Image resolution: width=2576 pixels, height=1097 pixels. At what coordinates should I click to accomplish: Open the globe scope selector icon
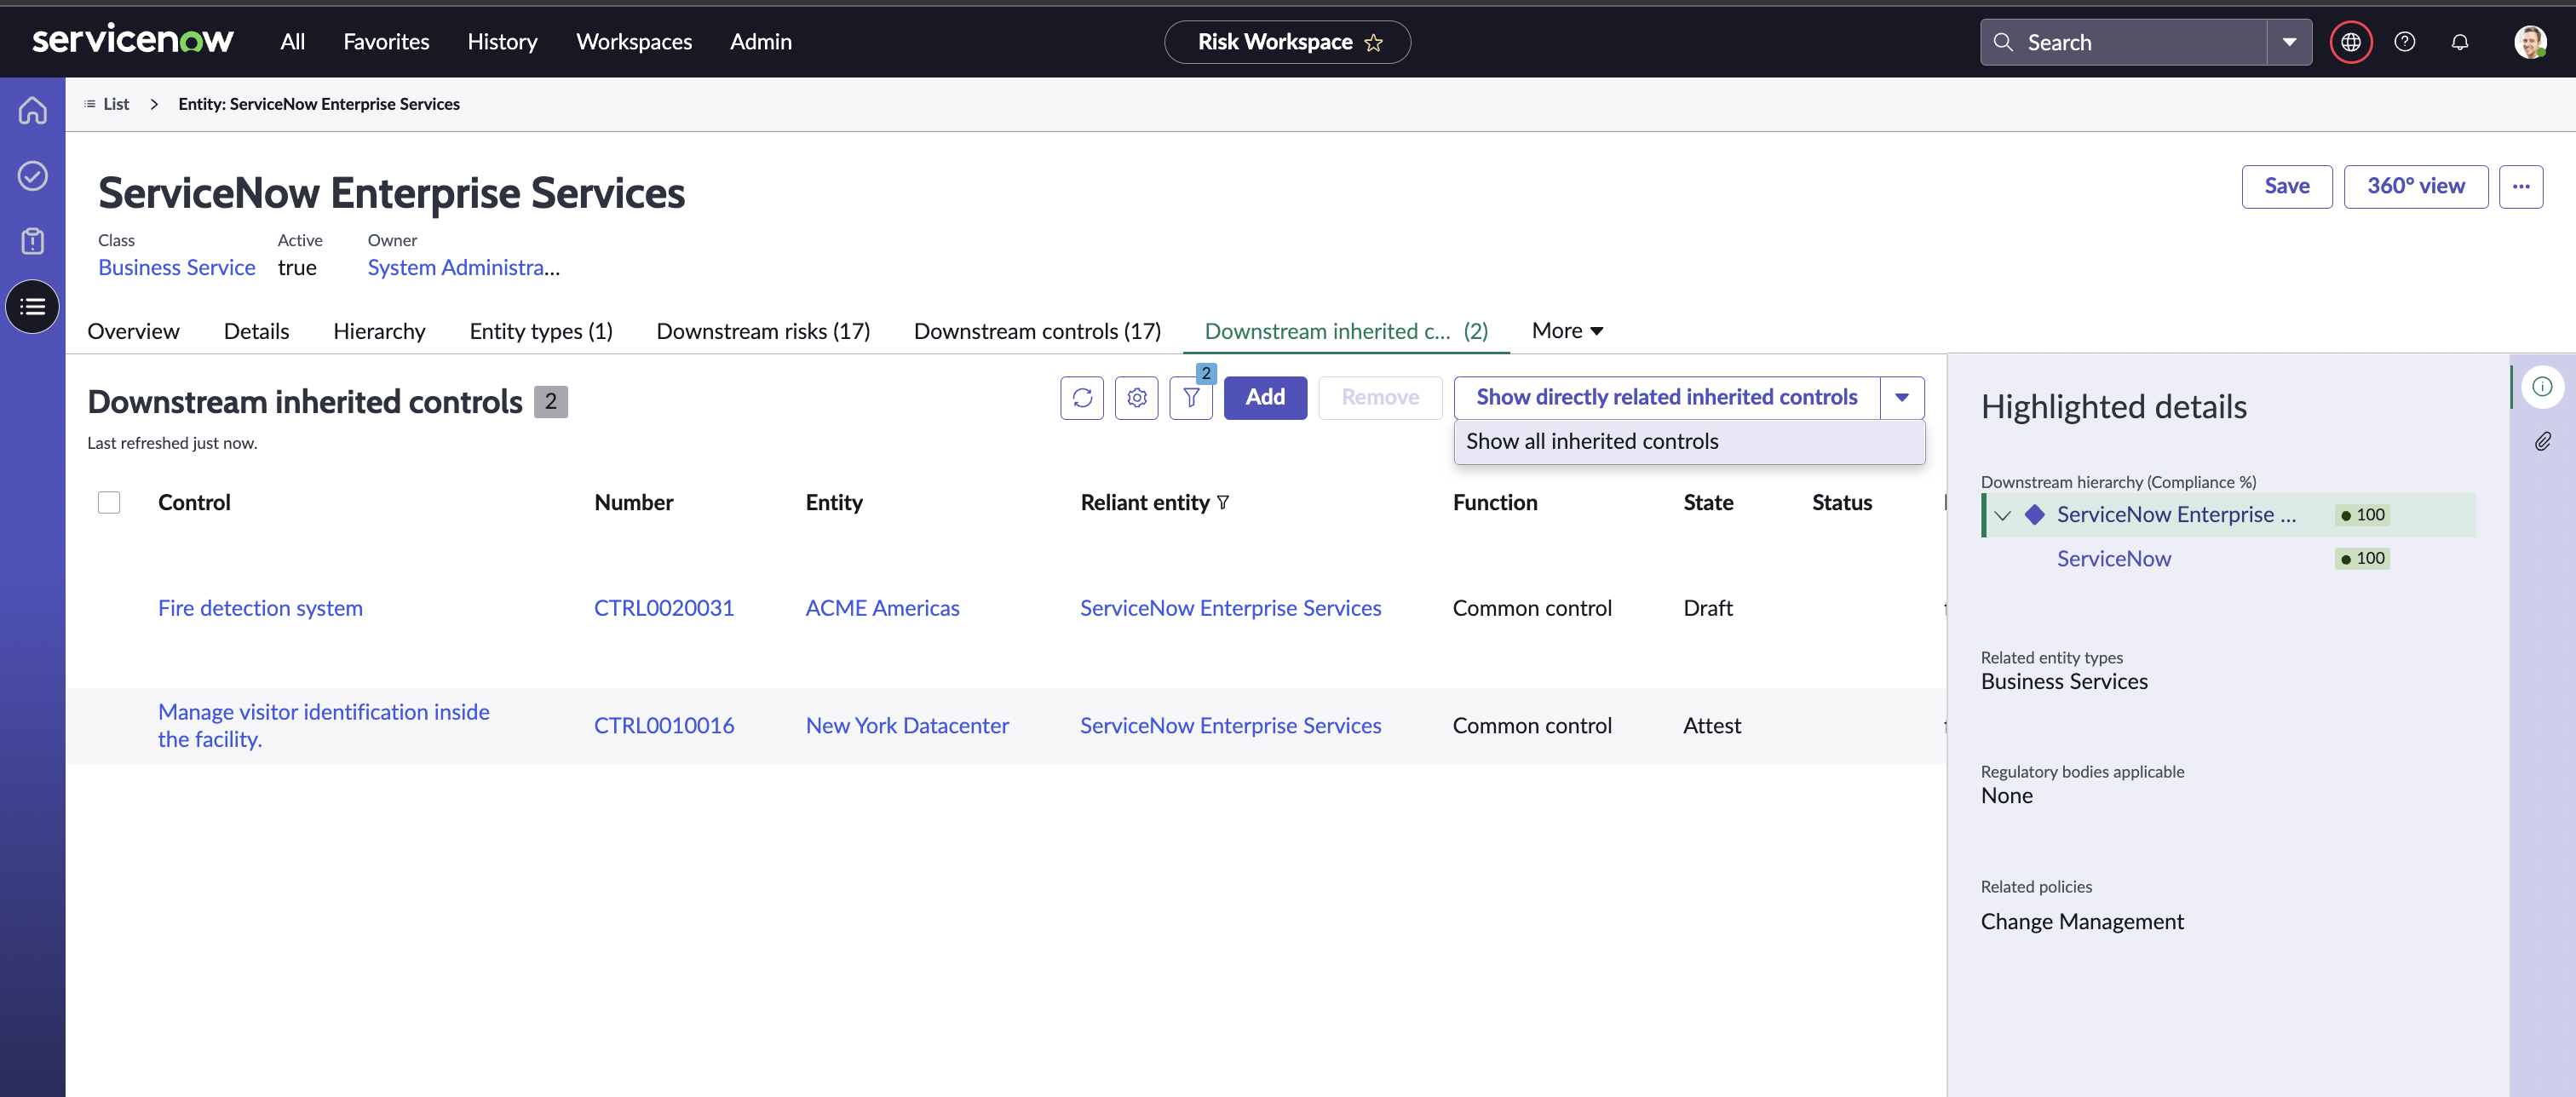2351,42
